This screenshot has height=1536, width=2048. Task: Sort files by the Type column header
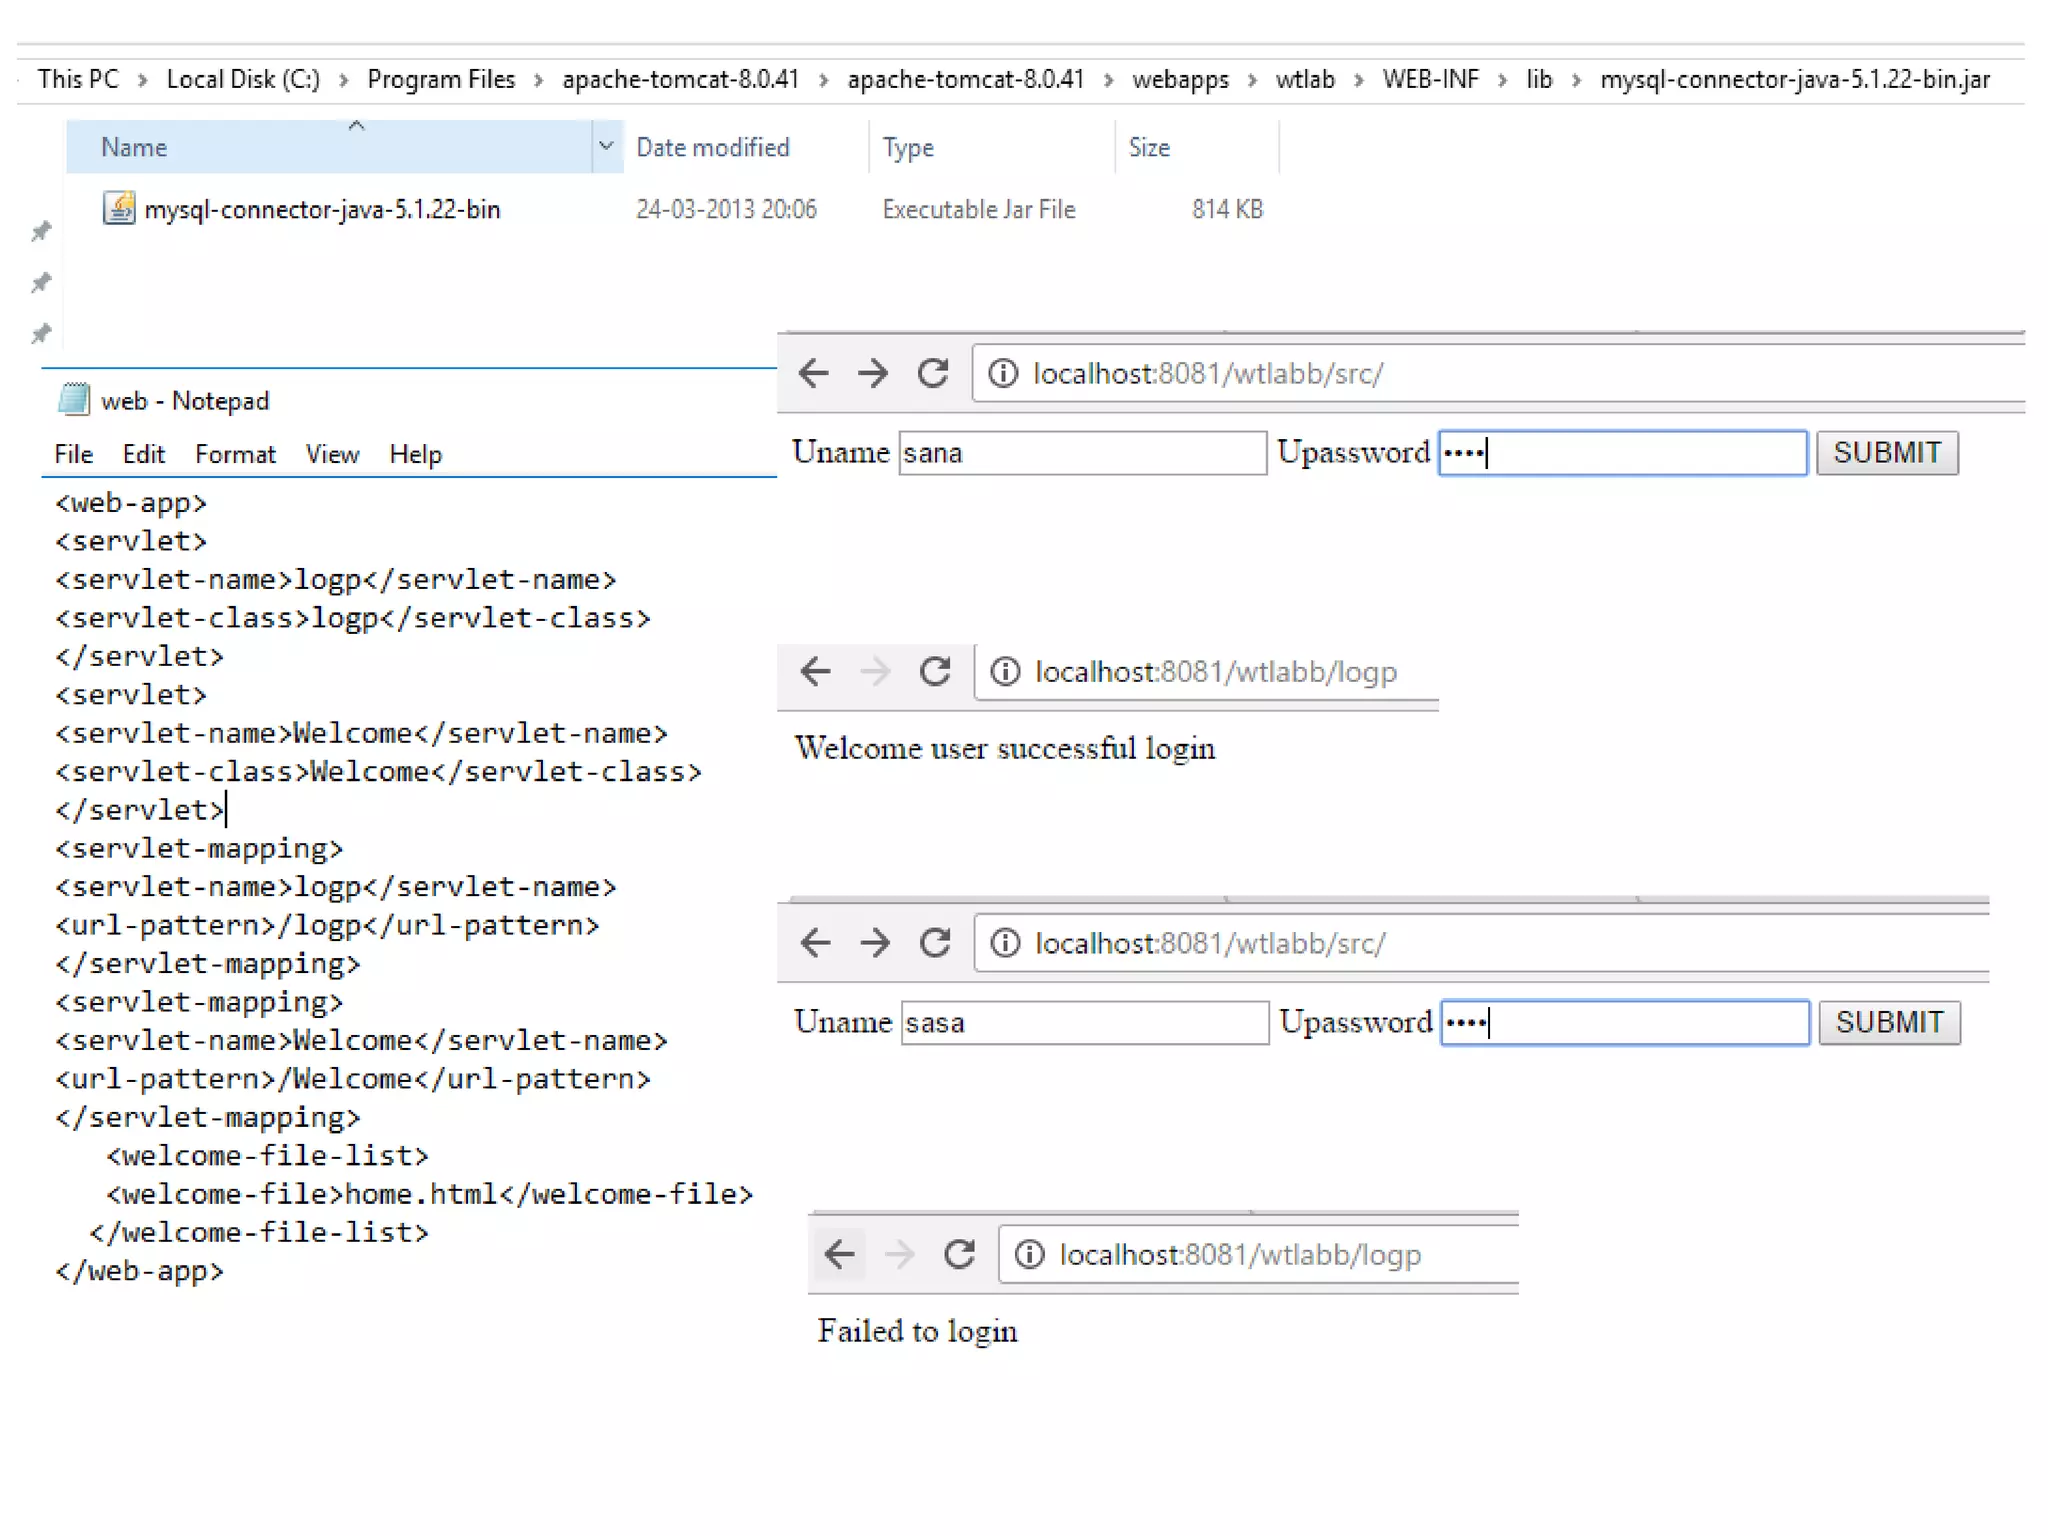pos(990,147)
